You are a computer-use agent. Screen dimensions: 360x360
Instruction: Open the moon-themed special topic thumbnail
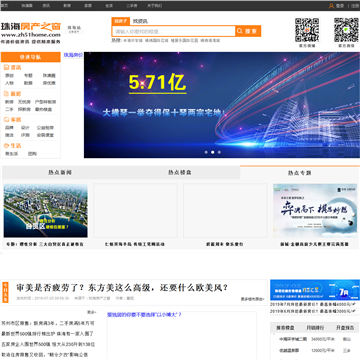(315, 210)
